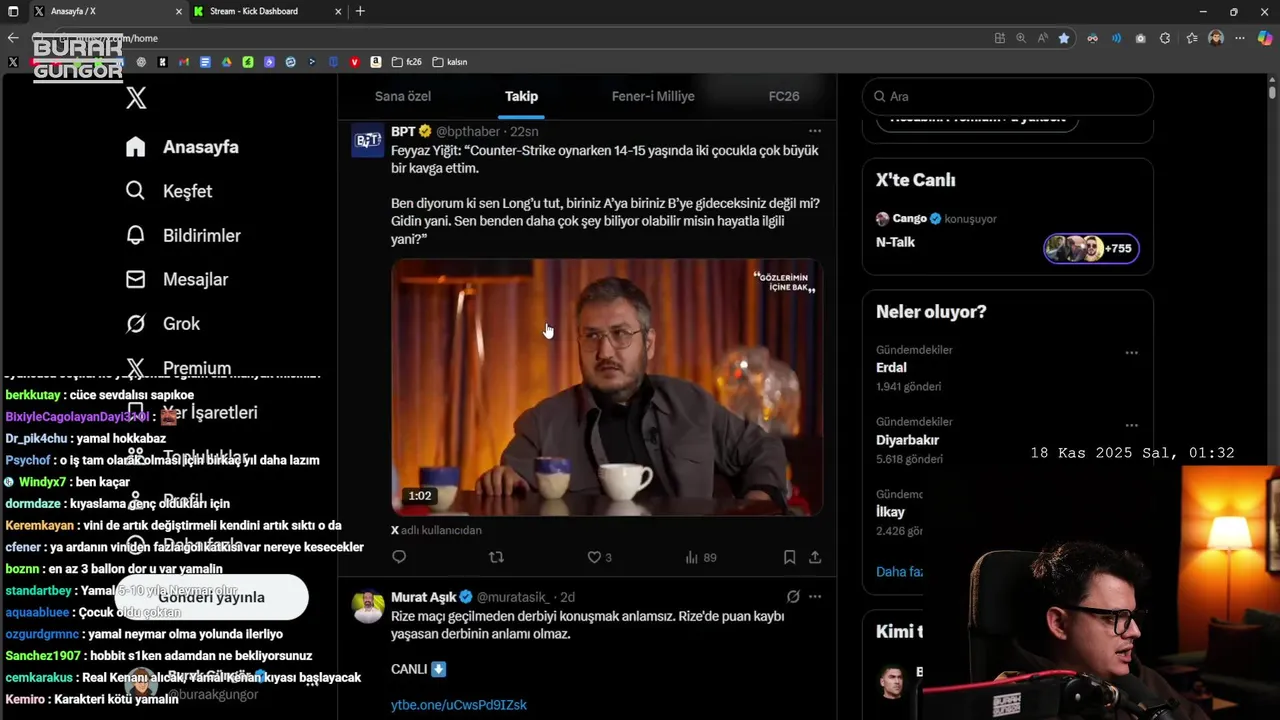Select the Takip timeline tab
1280x720 pixels.
[x=521, y=96]
